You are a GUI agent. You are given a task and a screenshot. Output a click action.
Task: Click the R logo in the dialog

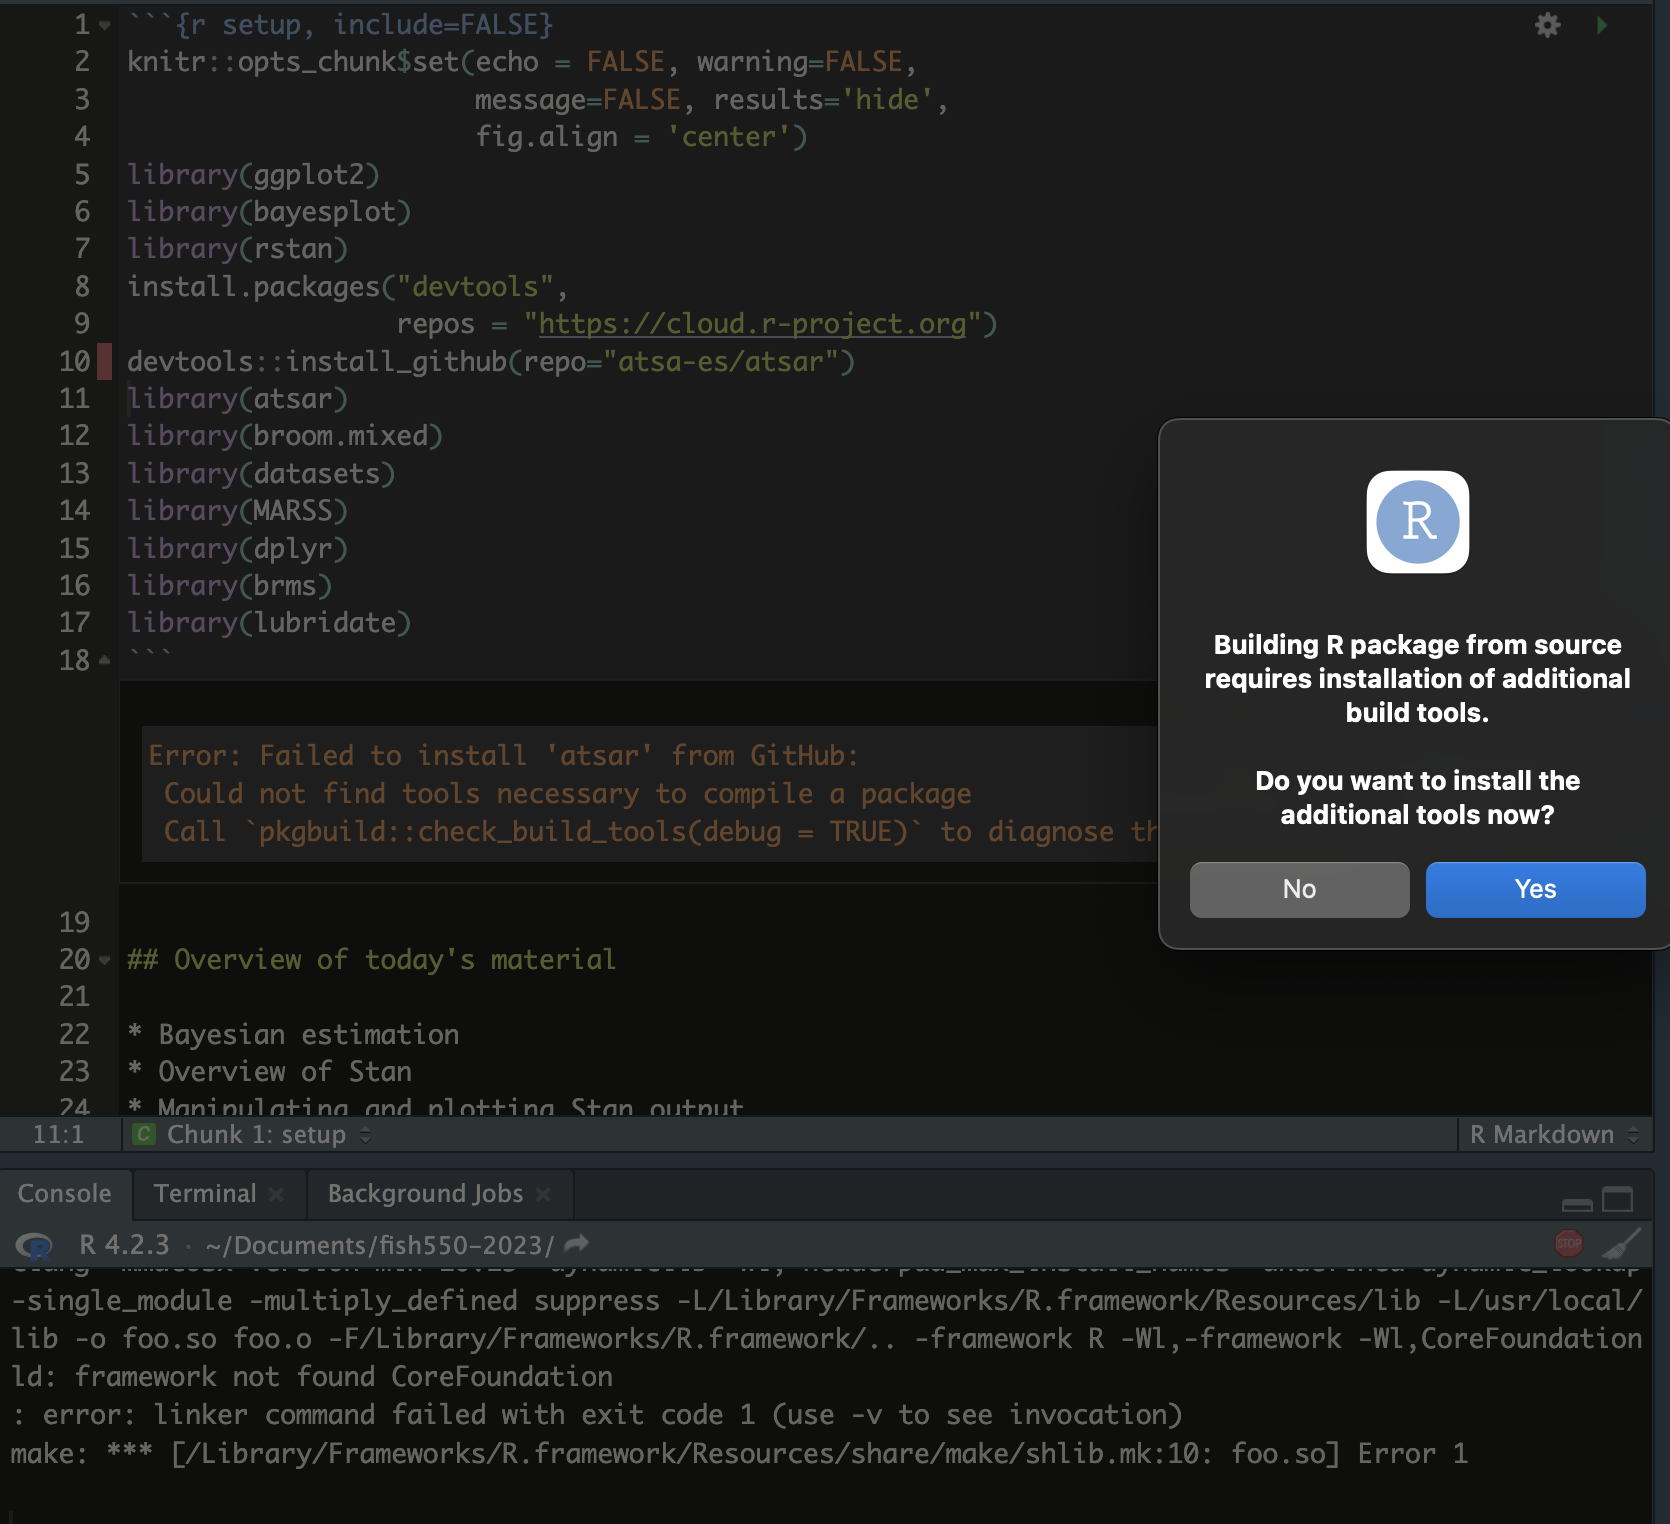1417,522
